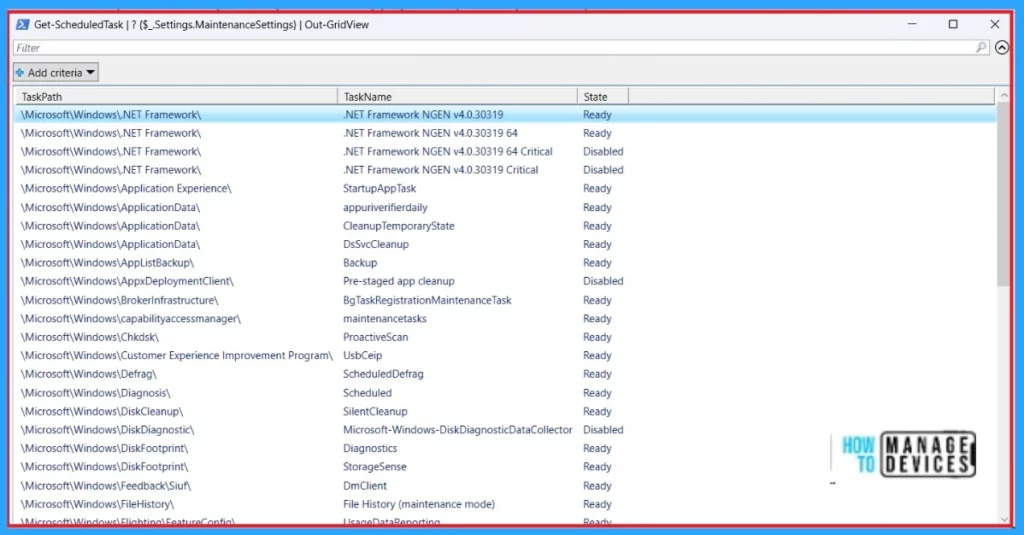Select the ScheduledDefrag task
1024x535 pixels.
(383, 374)
